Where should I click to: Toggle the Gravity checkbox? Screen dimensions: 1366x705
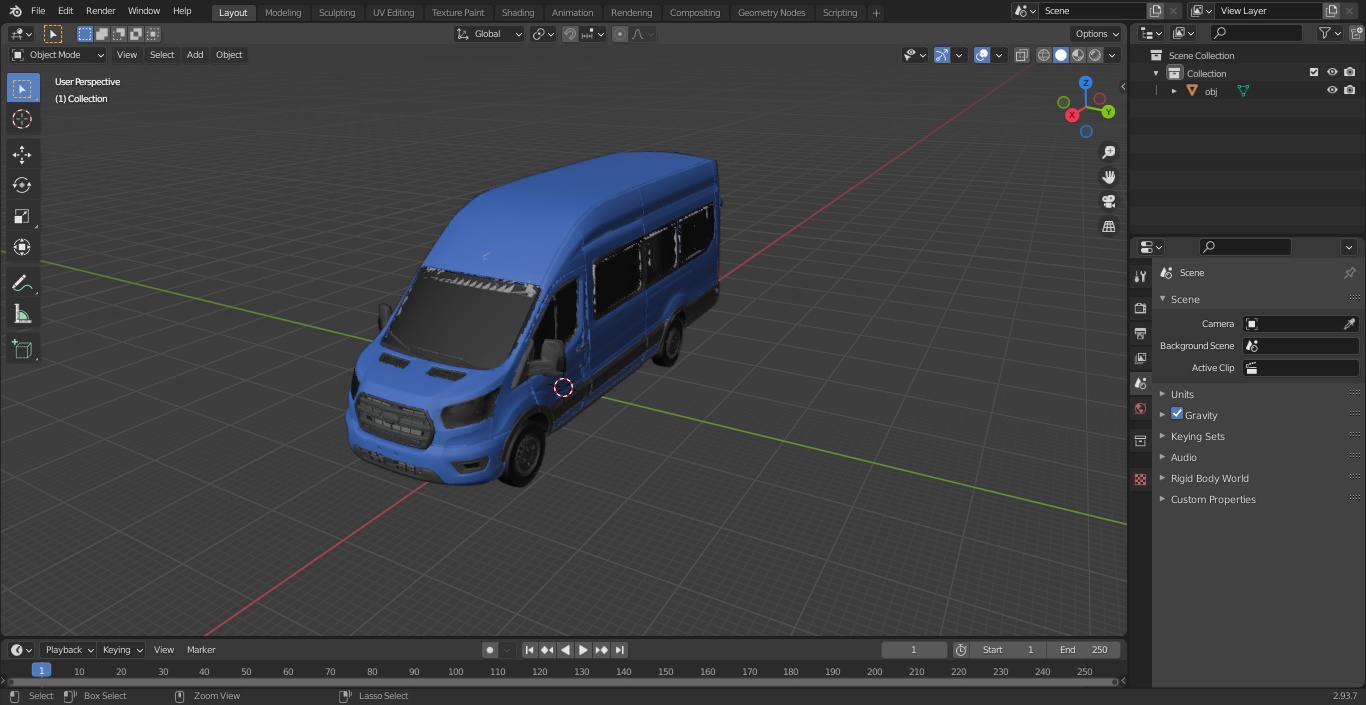click(1177, 414)
